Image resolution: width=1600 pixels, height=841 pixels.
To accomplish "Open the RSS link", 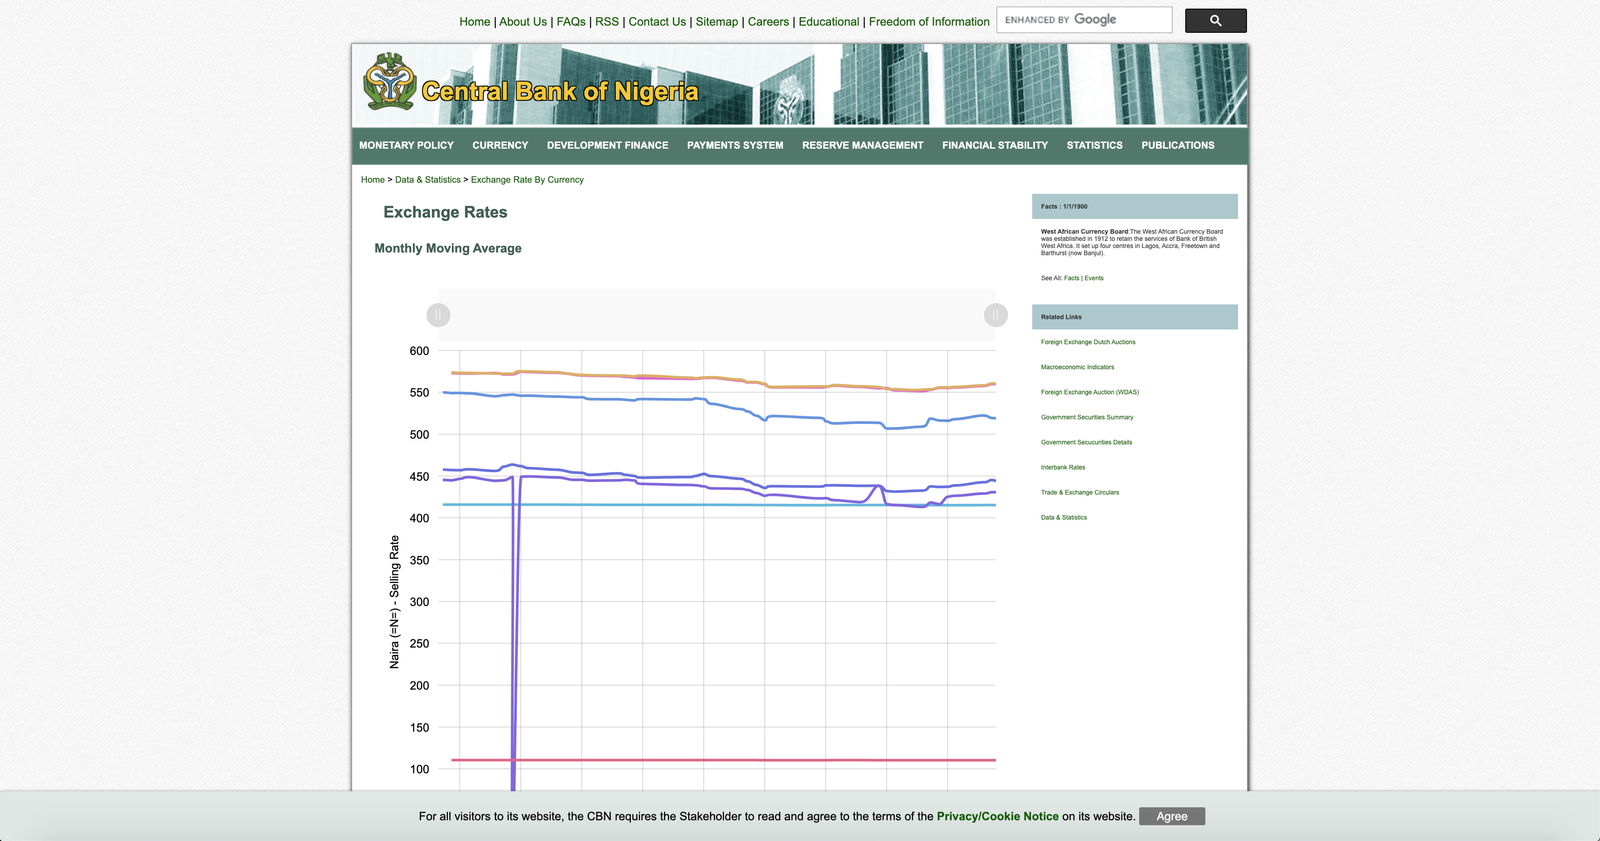I will tap(607, 22).
